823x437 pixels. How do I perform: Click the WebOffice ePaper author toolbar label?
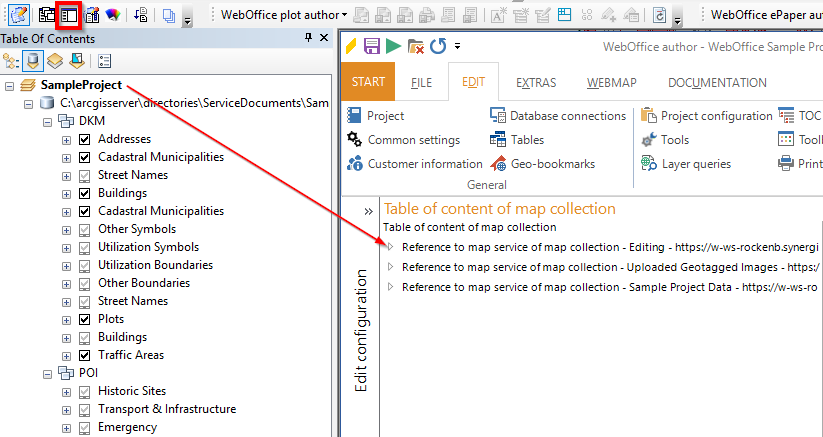[x=766, y=15]
